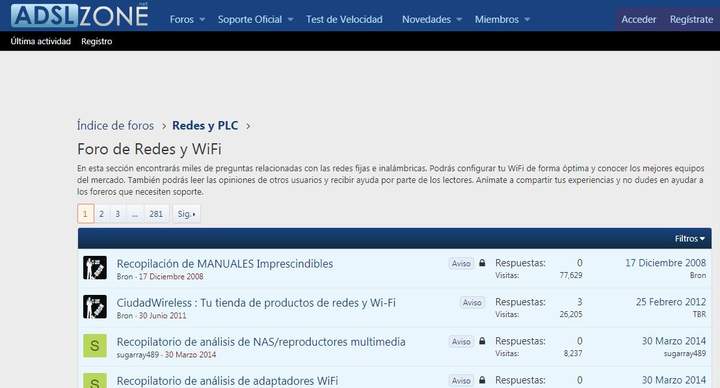This screenshot has width=720, height=388.
Task: Open Recopilatorio de análisis de NAS thread
Action: point(261,342)
